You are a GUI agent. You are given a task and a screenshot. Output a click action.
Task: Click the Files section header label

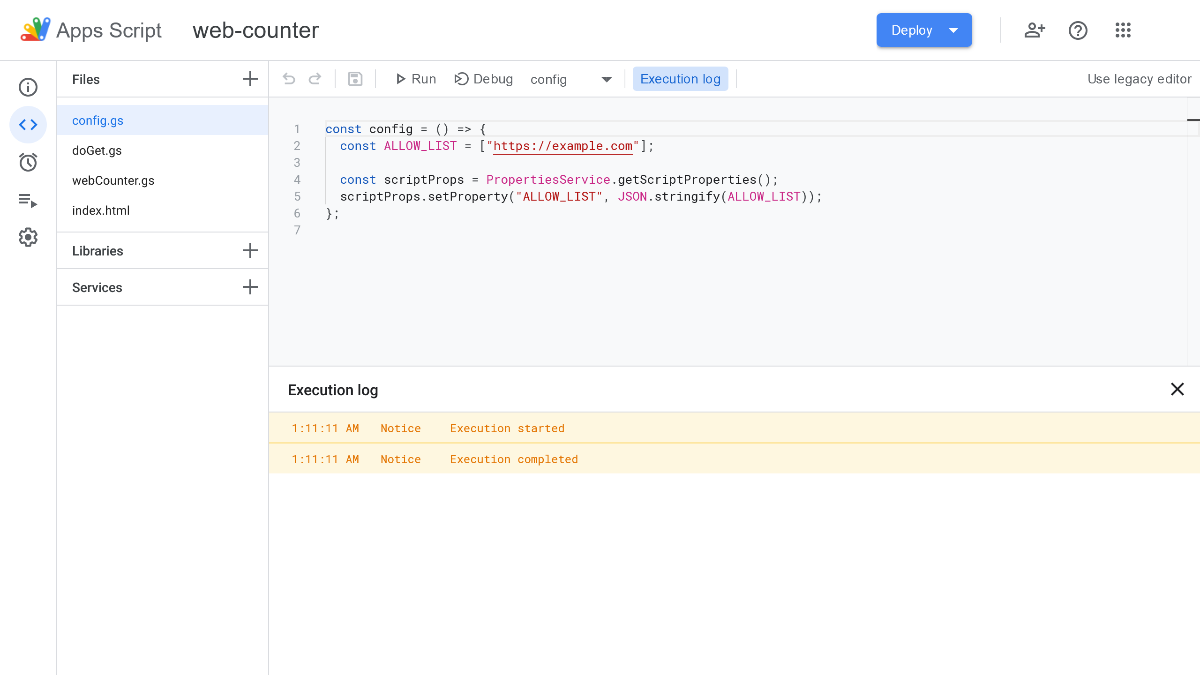pos(86,79)
